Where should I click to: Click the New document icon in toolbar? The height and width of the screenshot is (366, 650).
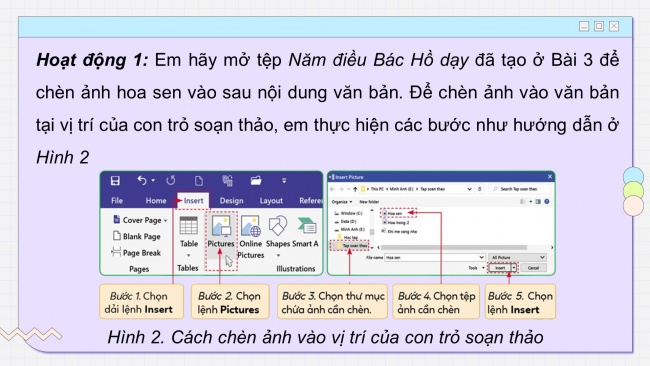(x=199, y=181)
